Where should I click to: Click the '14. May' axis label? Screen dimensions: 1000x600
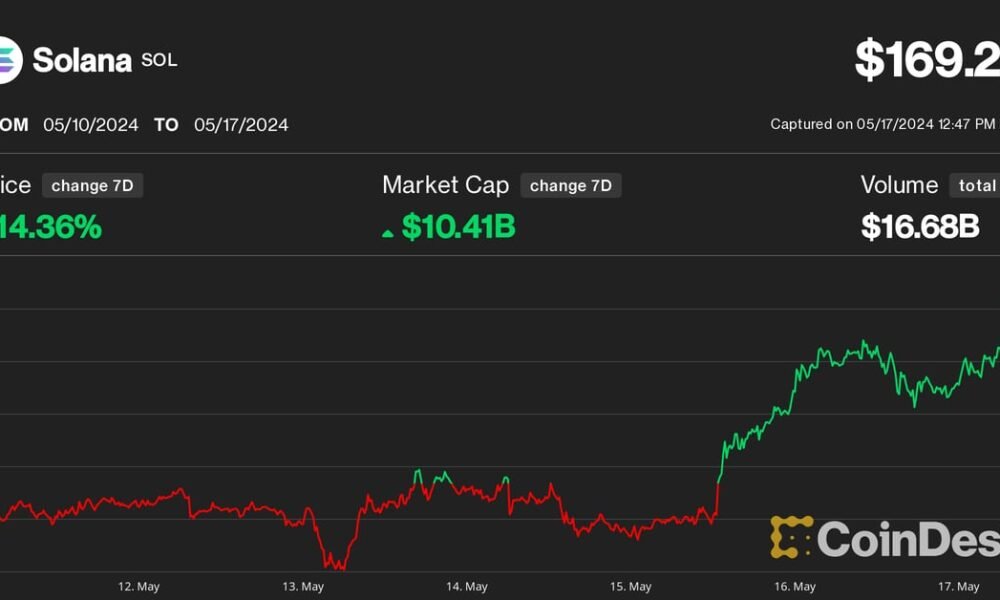pos(466,586)
